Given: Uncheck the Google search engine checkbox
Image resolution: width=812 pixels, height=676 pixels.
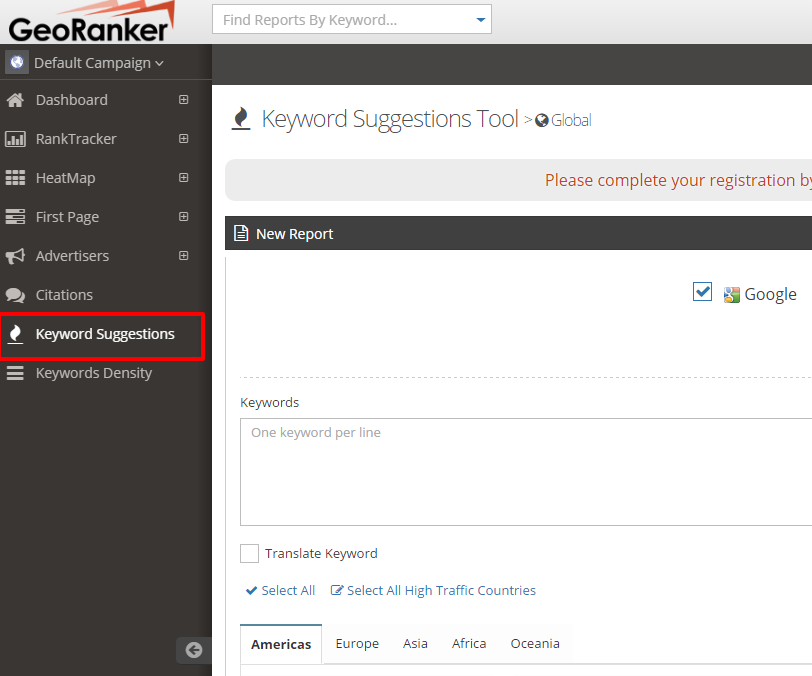Looking at the screenshot, I should pos(702,292).
